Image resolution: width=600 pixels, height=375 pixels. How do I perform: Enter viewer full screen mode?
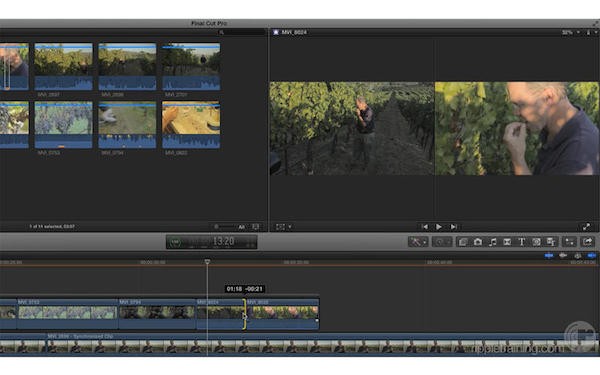coord(586,227)
